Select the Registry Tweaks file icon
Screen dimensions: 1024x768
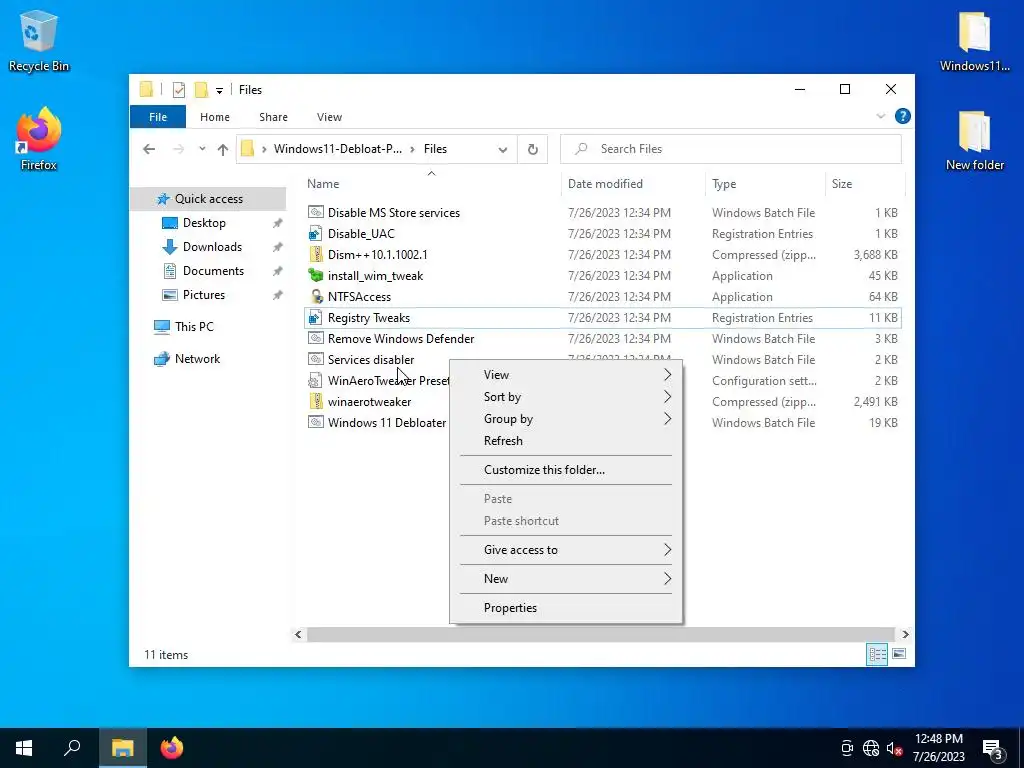point(316,317)
